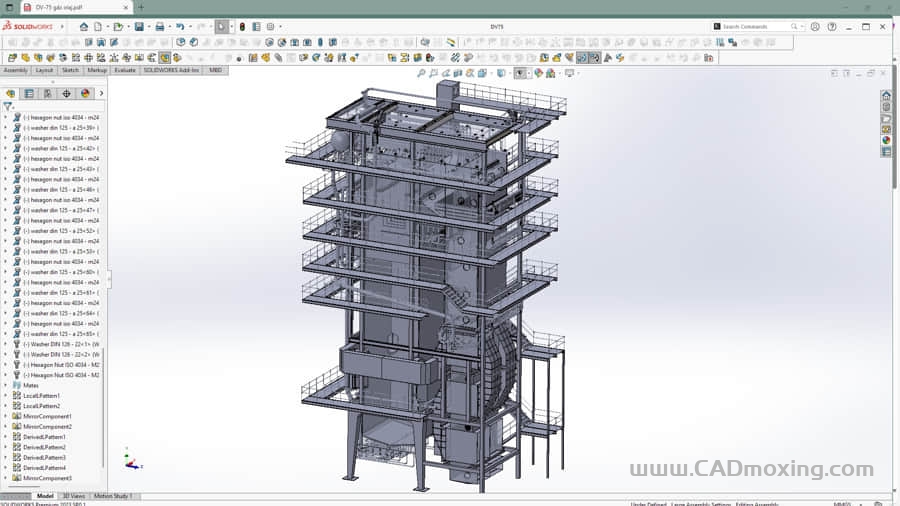Click the Rebuild traffic light icon
Screen dimensions: 900x506
point(241,27)
